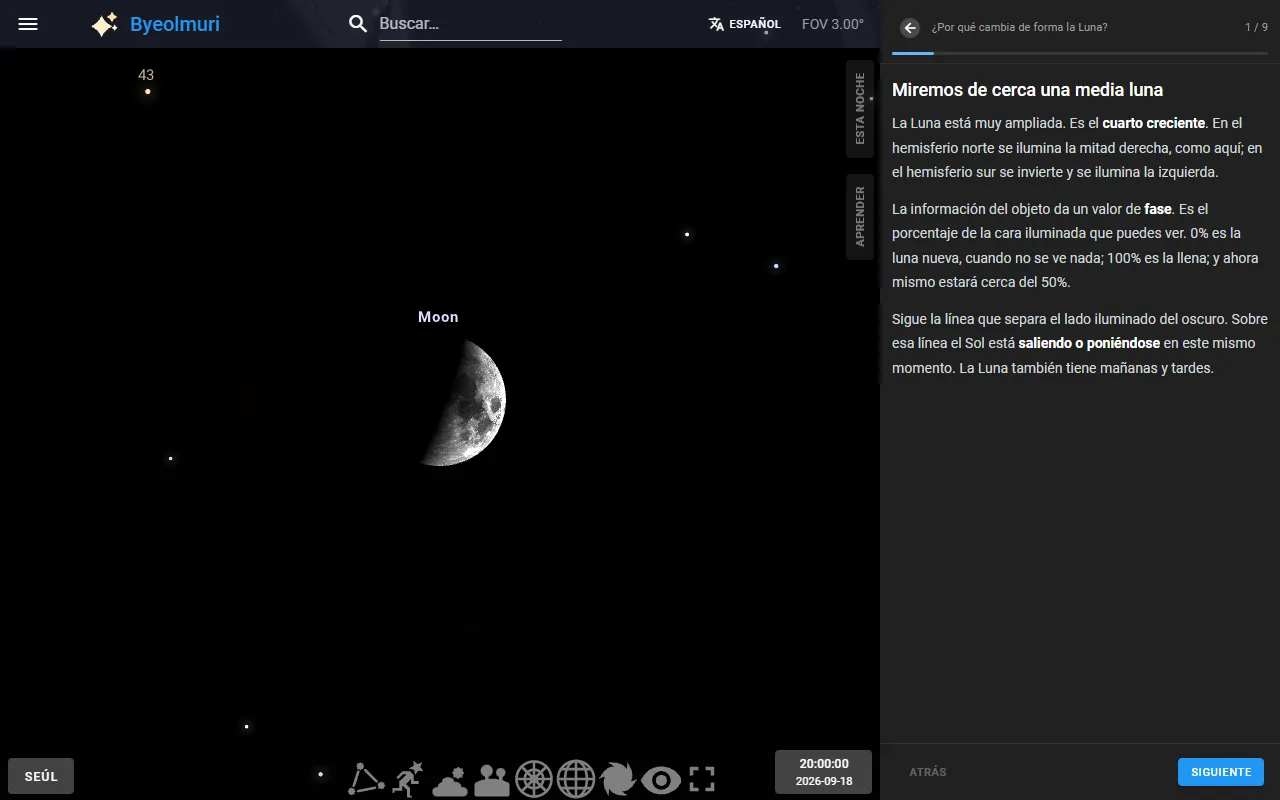Click the bold term cuarto creciente
This screenshot has height=800, width=1280.
(x=1153, y=123)
